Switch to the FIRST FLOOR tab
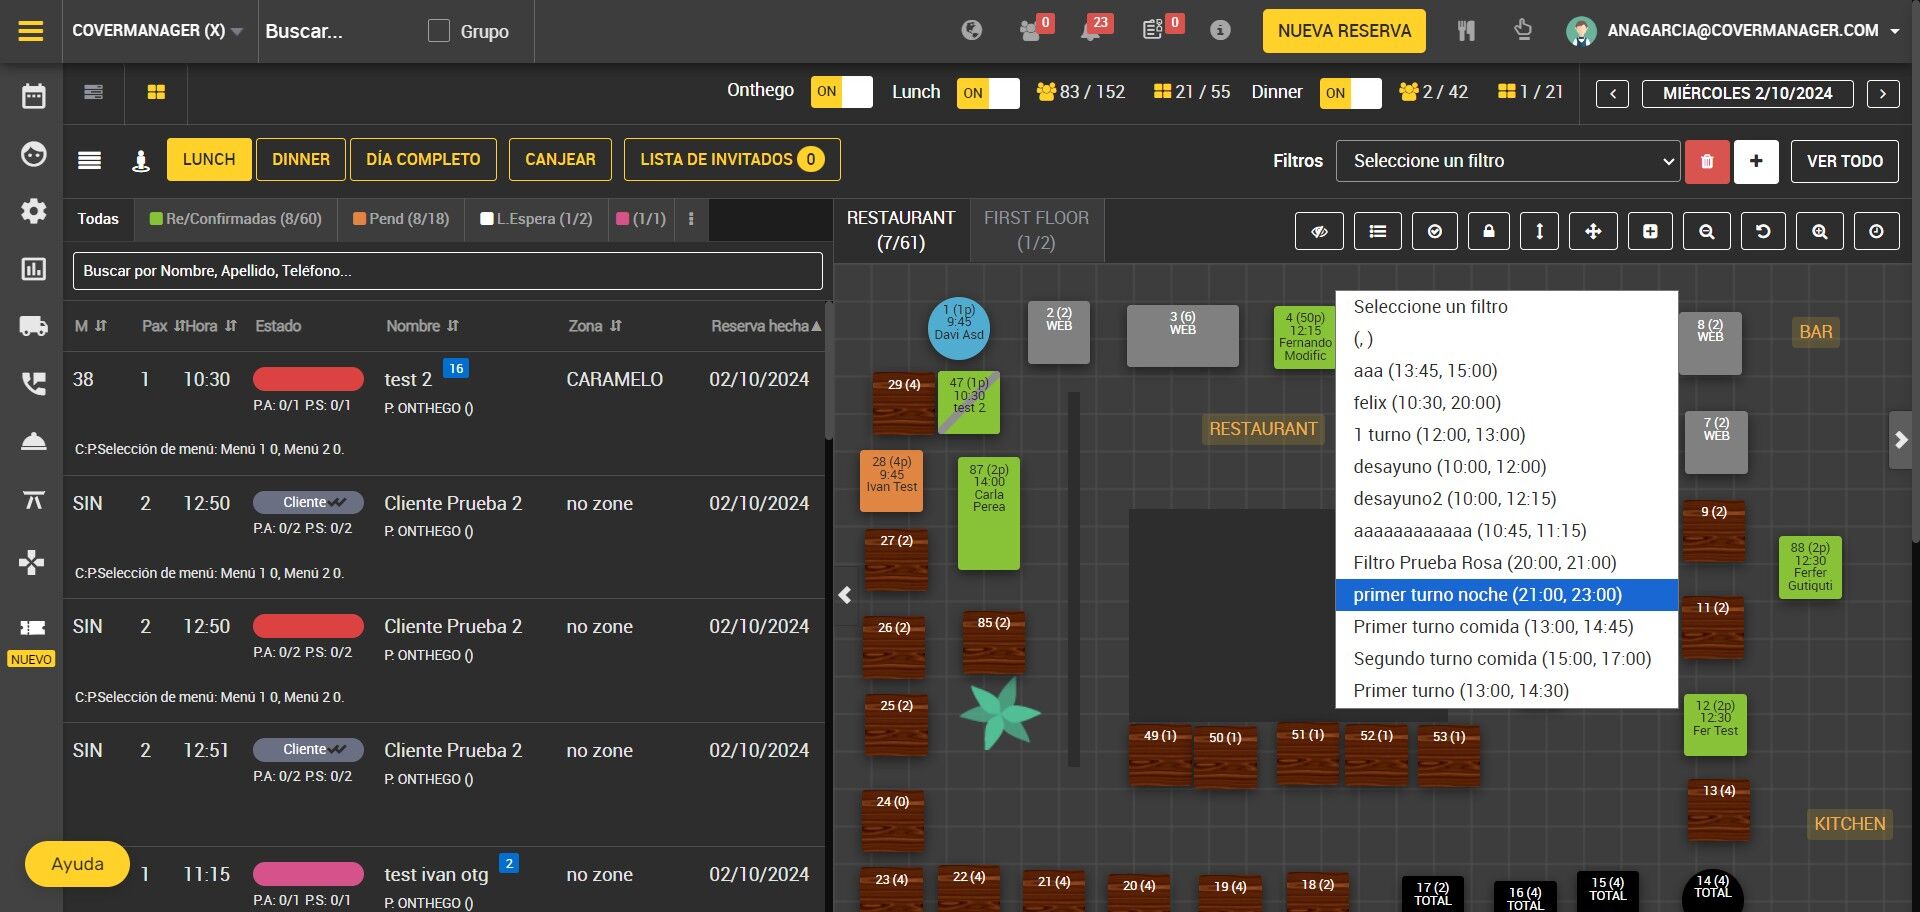The image size is (1920, 912). tap(1036, 230)
